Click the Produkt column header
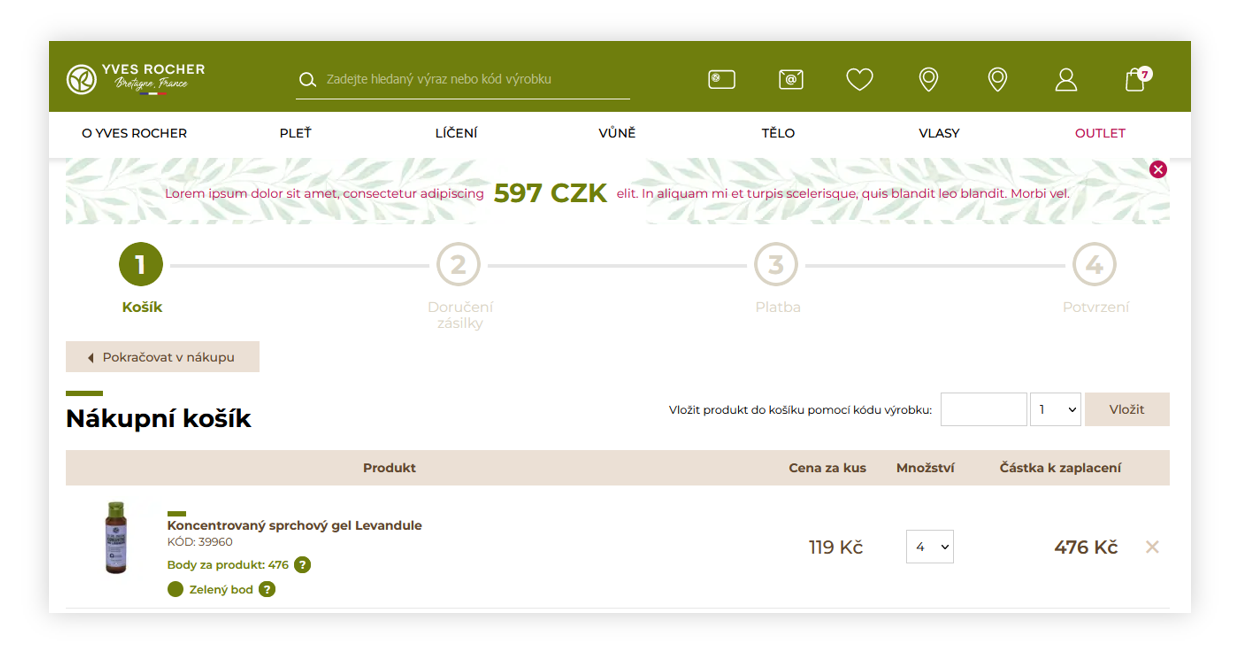Image resolution: width=1233 pixels, height=663 pixels. (389, 468)
